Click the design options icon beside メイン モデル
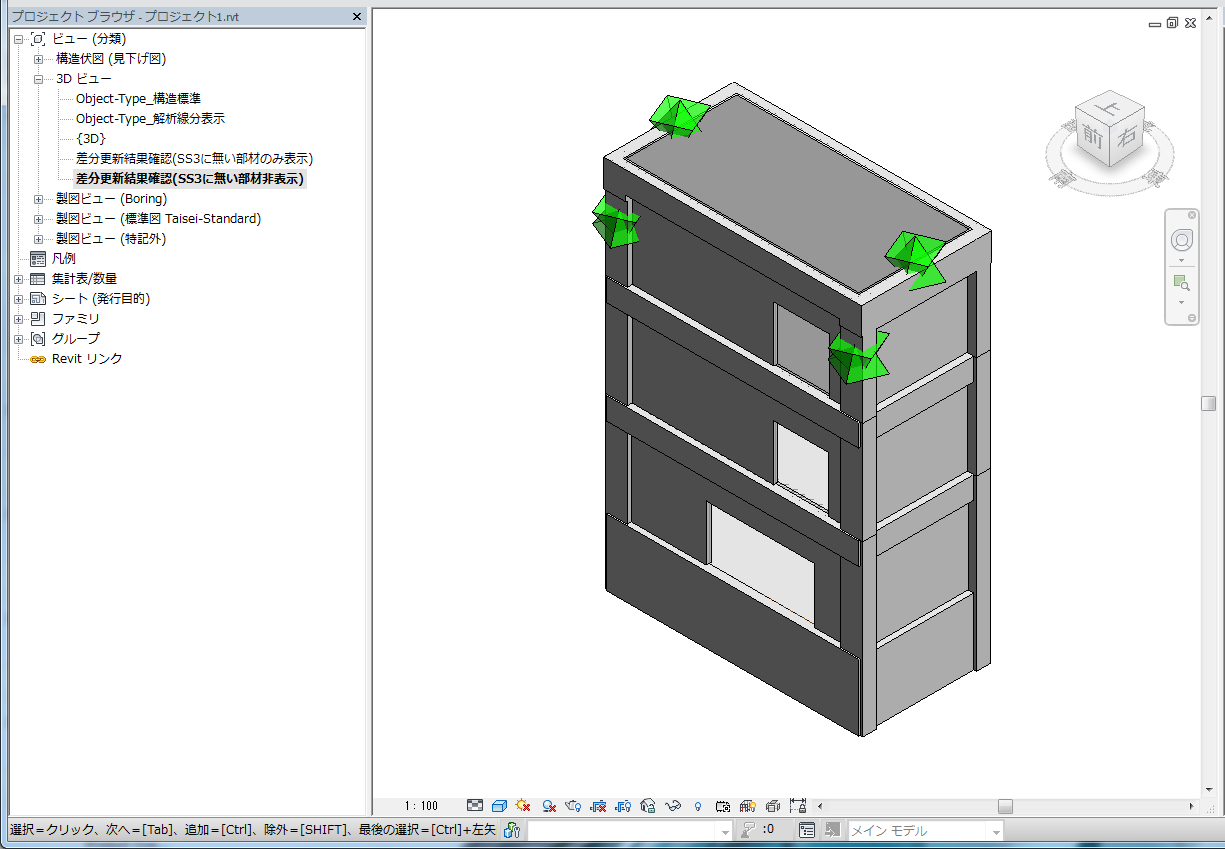Screen dimensions: 1225x849 [x=832, y=830]
